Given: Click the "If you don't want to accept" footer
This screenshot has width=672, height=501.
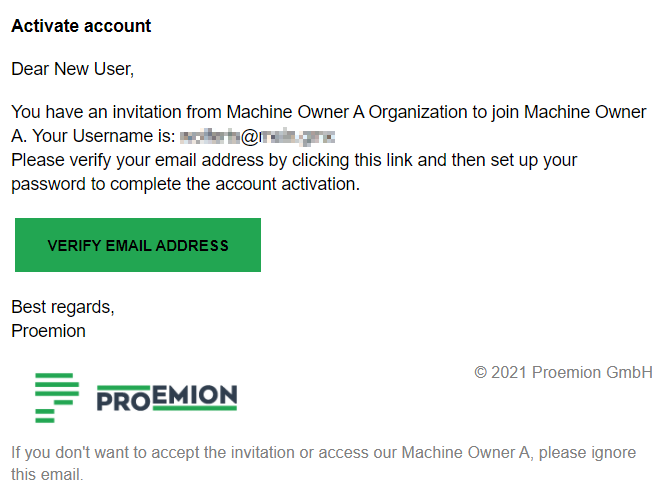Looking at the screenshot, I should click(106, 453).
